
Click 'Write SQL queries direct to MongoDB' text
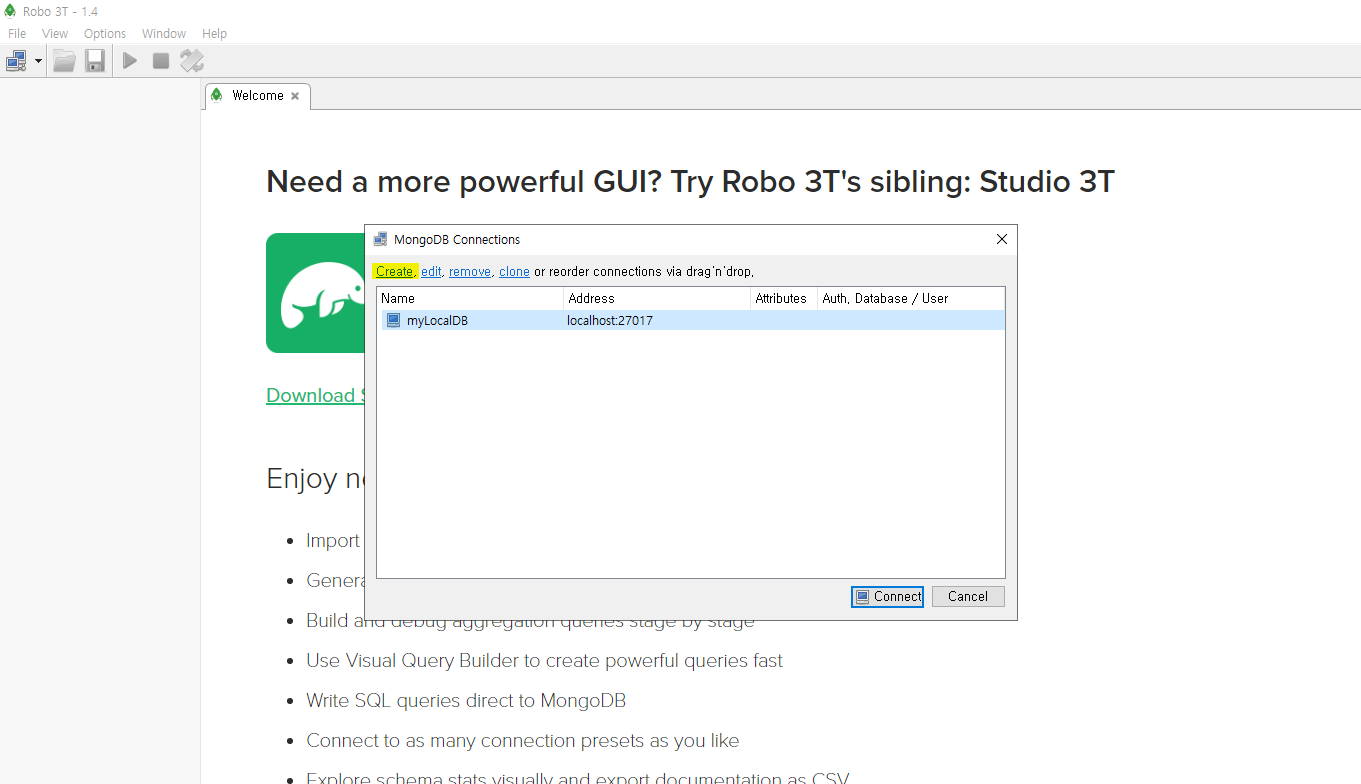tap(466, 700)
